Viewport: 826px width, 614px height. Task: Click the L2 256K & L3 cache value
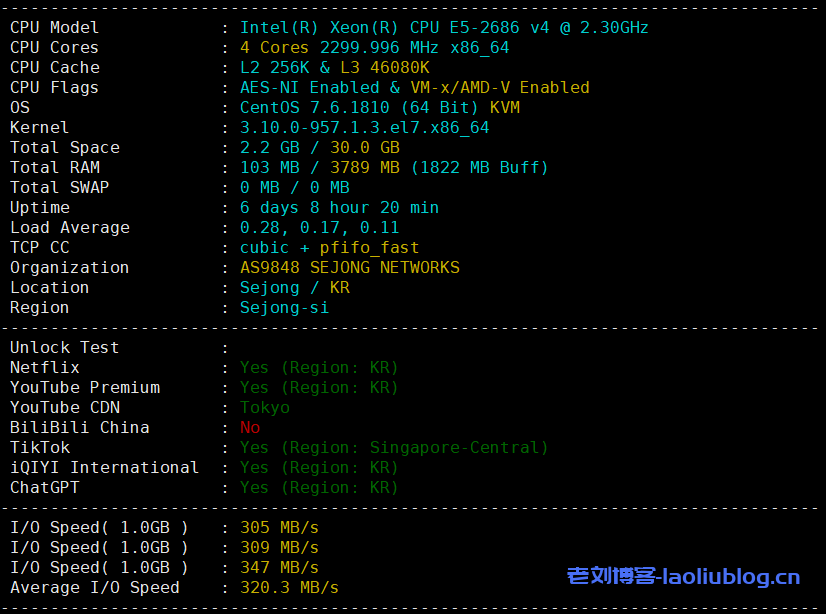click(x=334, y=68)
